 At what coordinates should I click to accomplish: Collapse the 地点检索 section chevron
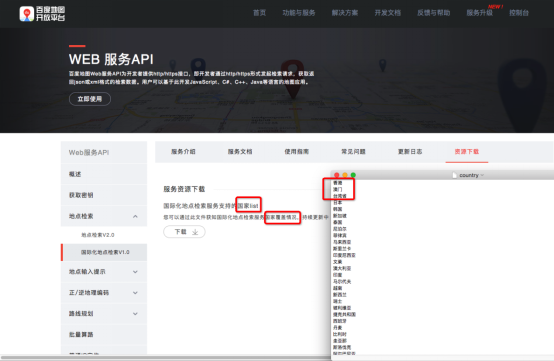pyautogui.click(x=135, y=216)
